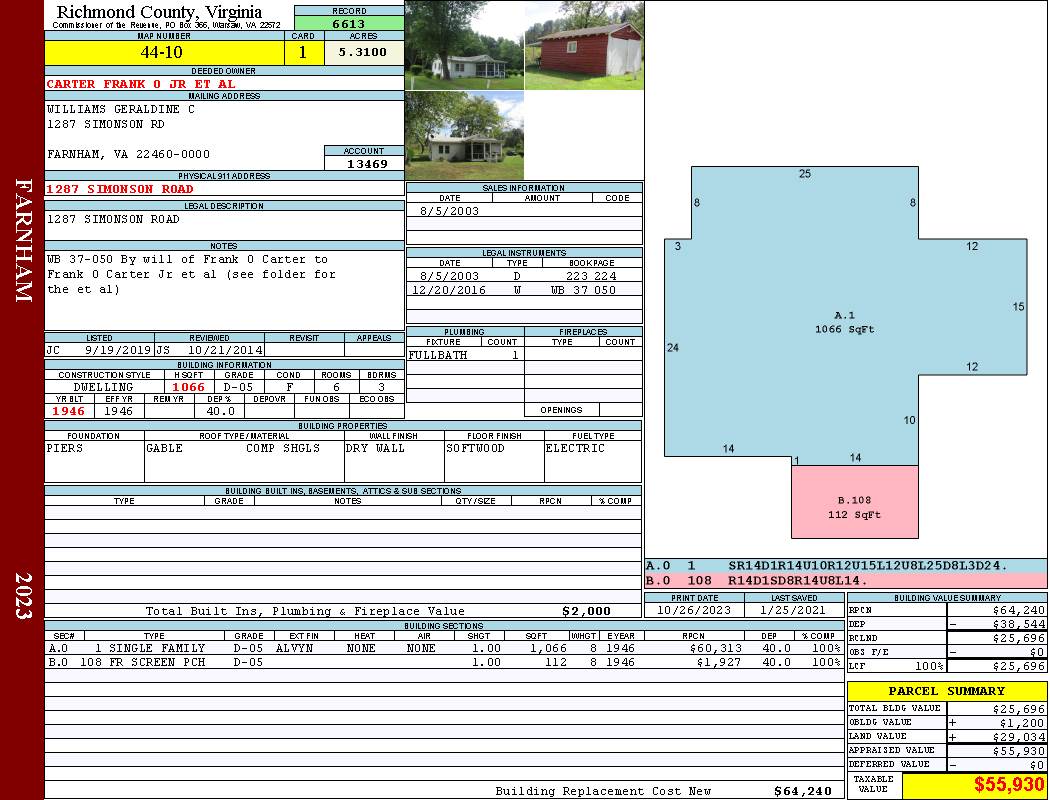Select the B.0 FR SCREEN PCH section row
This screenshot has height=800, width=1050.
click(442, 662)
